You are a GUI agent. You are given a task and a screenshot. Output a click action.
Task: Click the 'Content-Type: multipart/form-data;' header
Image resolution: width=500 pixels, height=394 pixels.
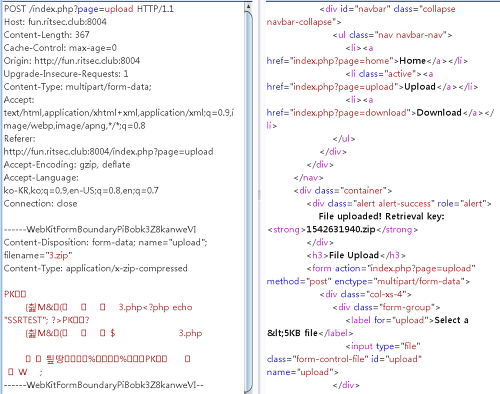coord(78,87)
